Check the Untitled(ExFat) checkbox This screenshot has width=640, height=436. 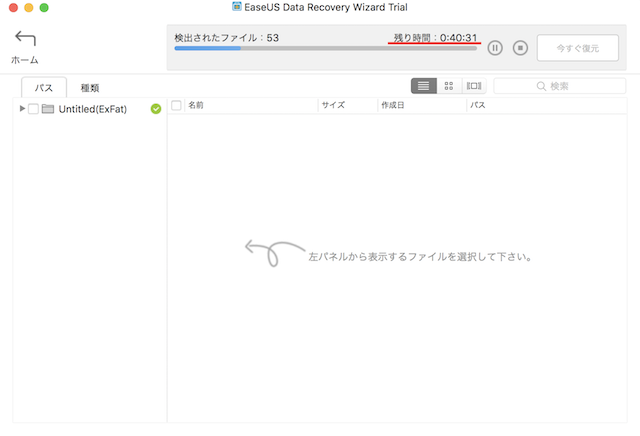click(x=33, y=109)
